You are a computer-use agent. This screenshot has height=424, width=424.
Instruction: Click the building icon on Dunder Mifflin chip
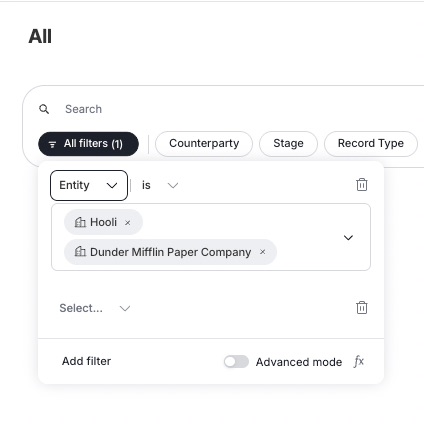coord(80,252)
